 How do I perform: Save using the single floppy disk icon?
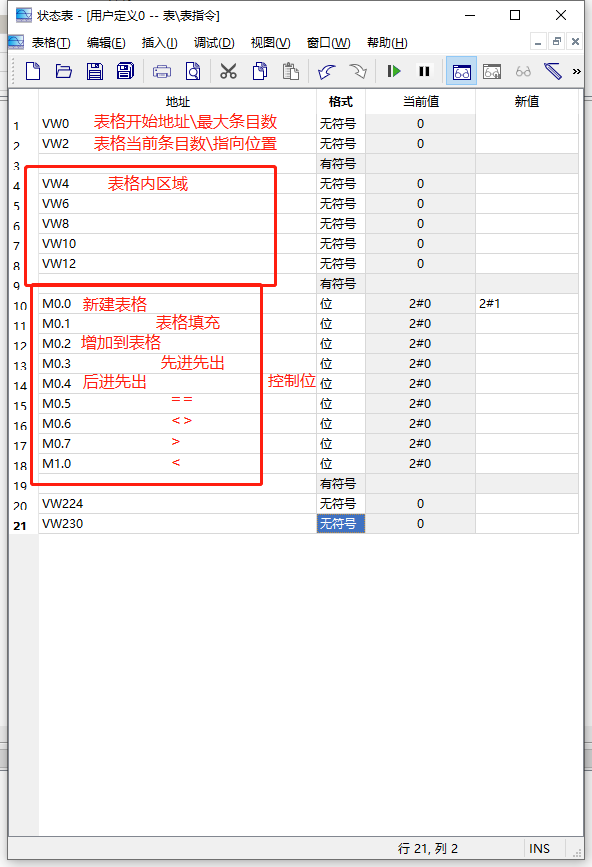point(95,71)
